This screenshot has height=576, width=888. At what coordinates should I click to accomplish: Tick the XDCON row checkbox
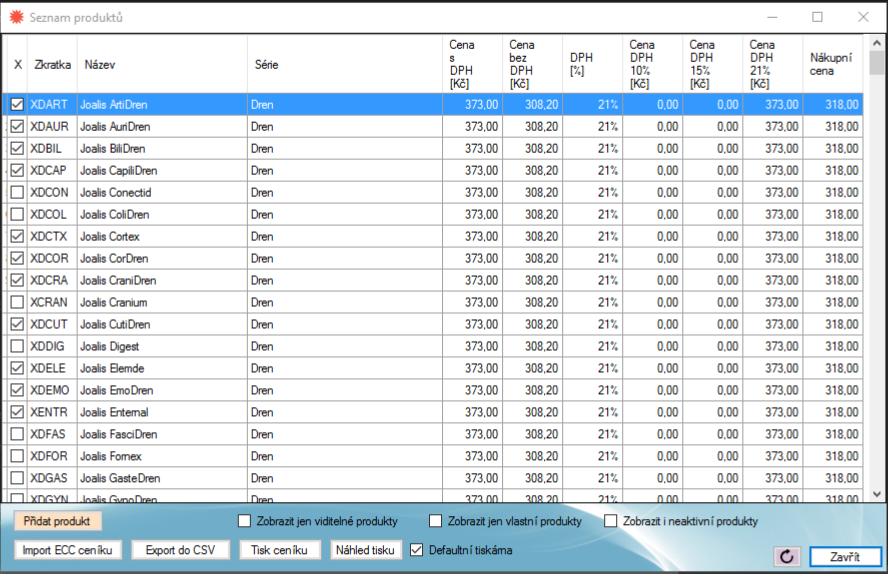(17, 193)
